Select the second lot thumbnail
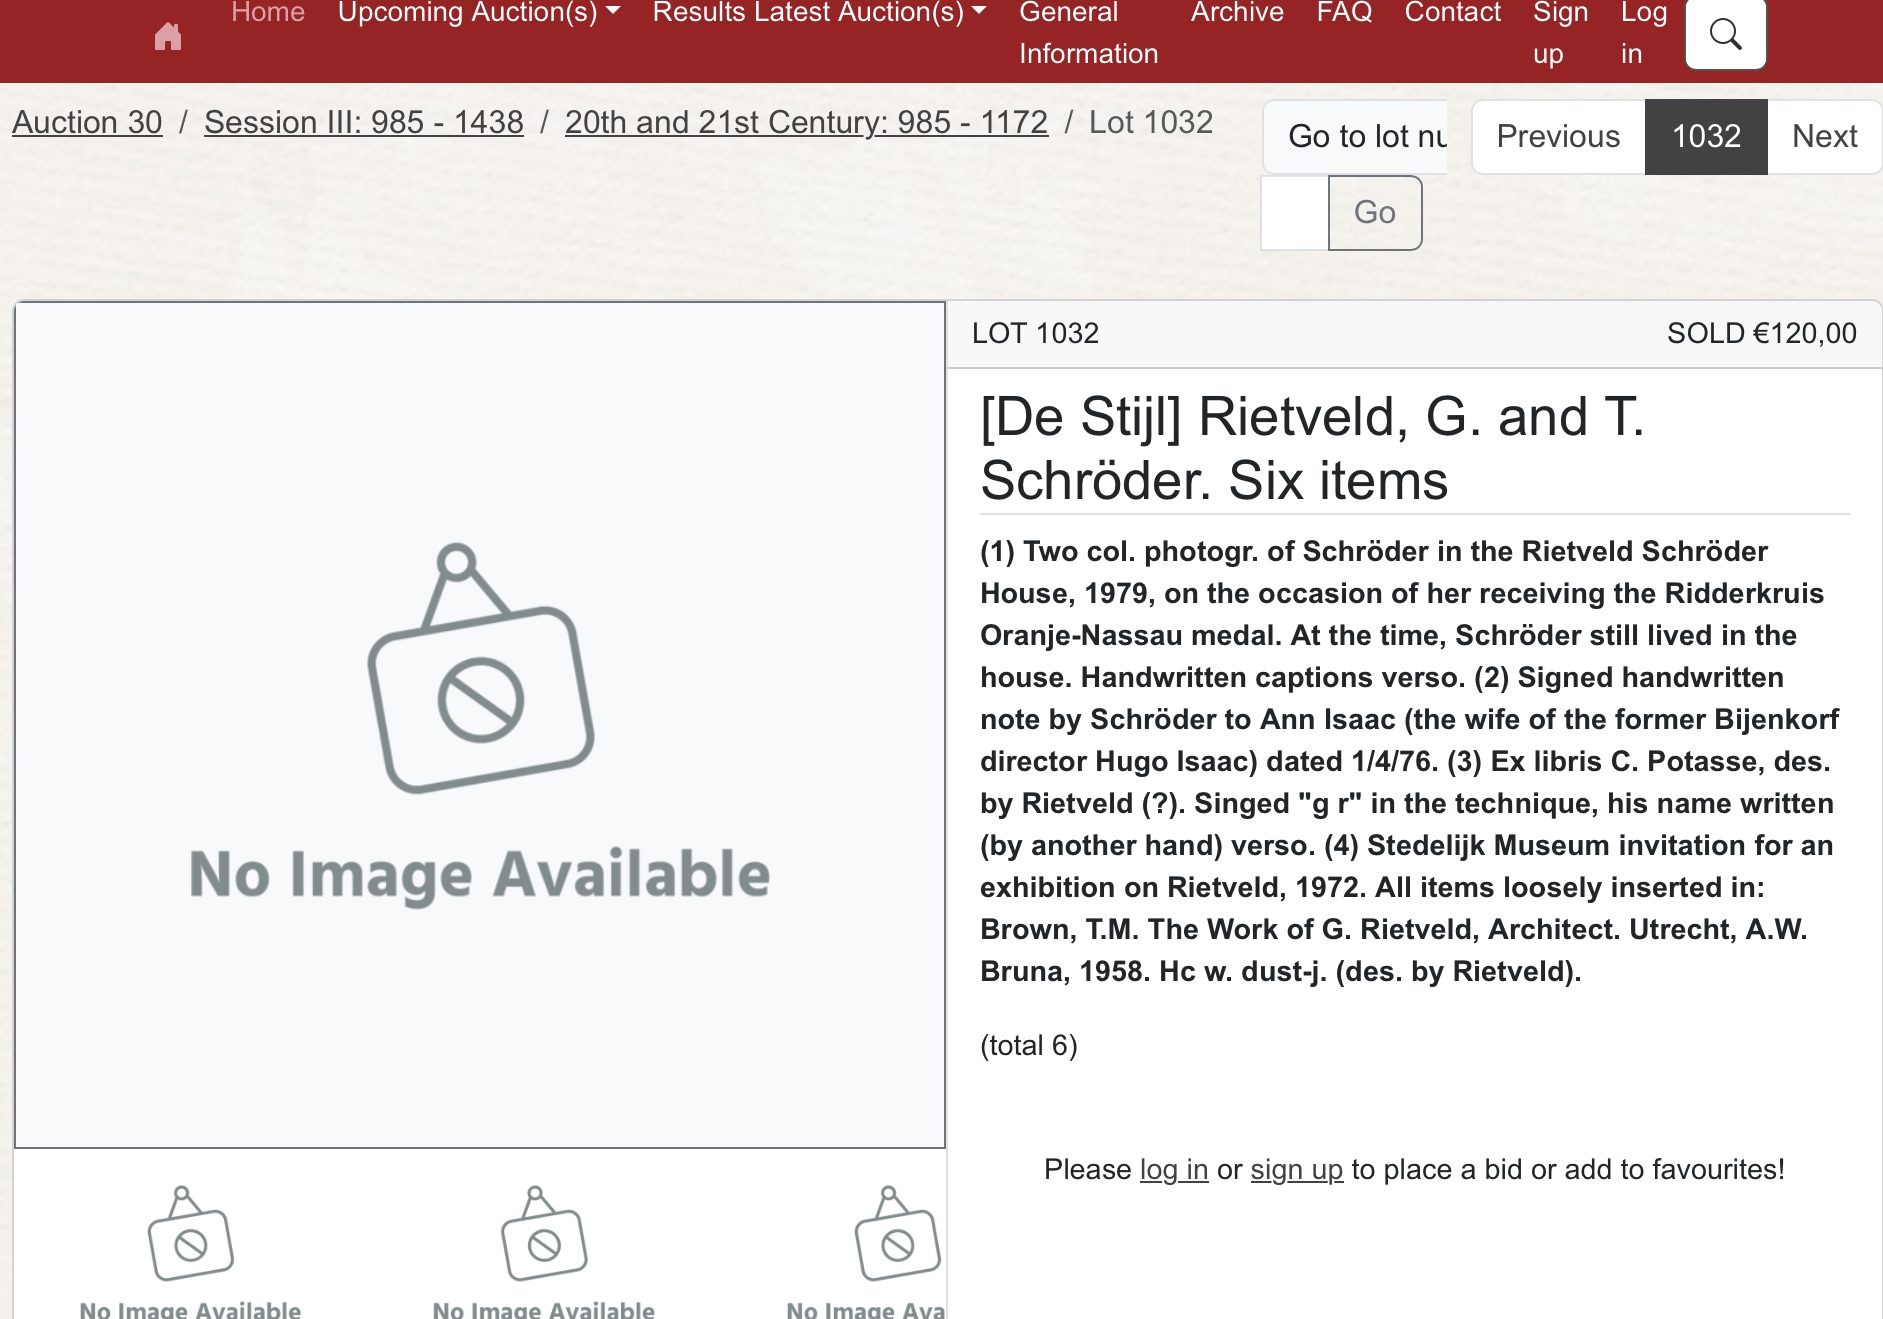1883x1319 pixels. (543, 1250)
